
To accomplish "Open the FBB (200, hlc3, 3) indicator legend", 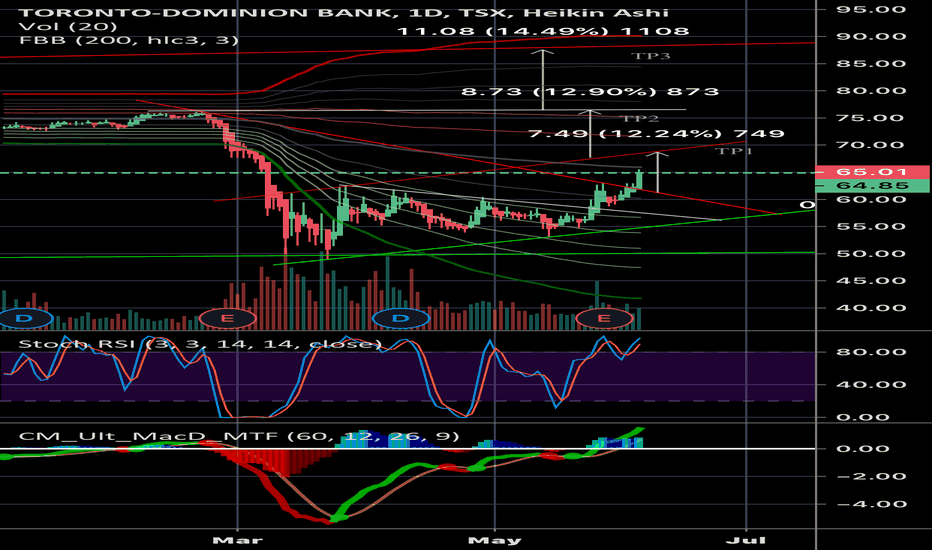I will coord(128,40).
